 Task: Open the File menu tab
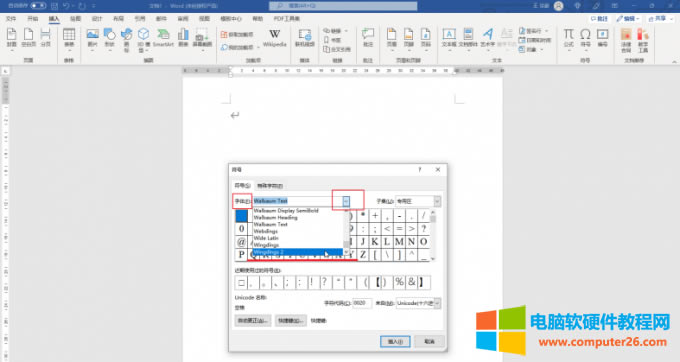pos(11,19)
